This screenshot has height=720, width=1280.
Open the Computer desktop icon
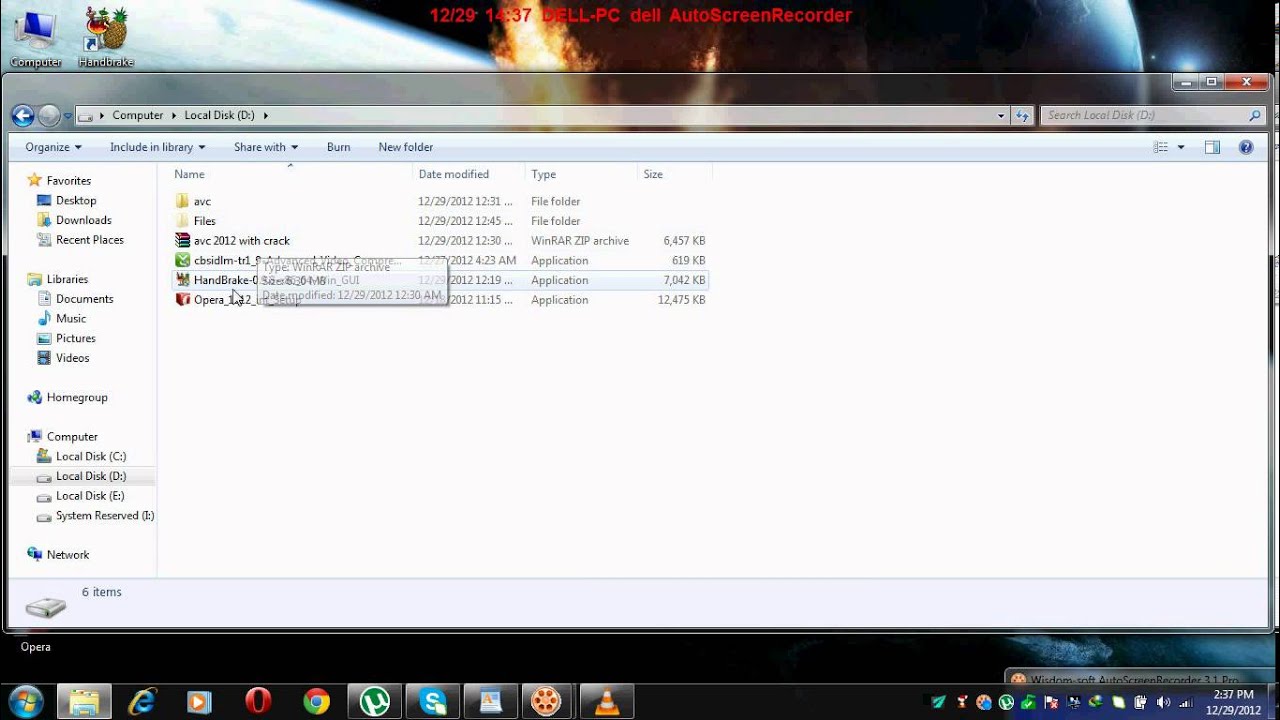[x=35, y=39]
